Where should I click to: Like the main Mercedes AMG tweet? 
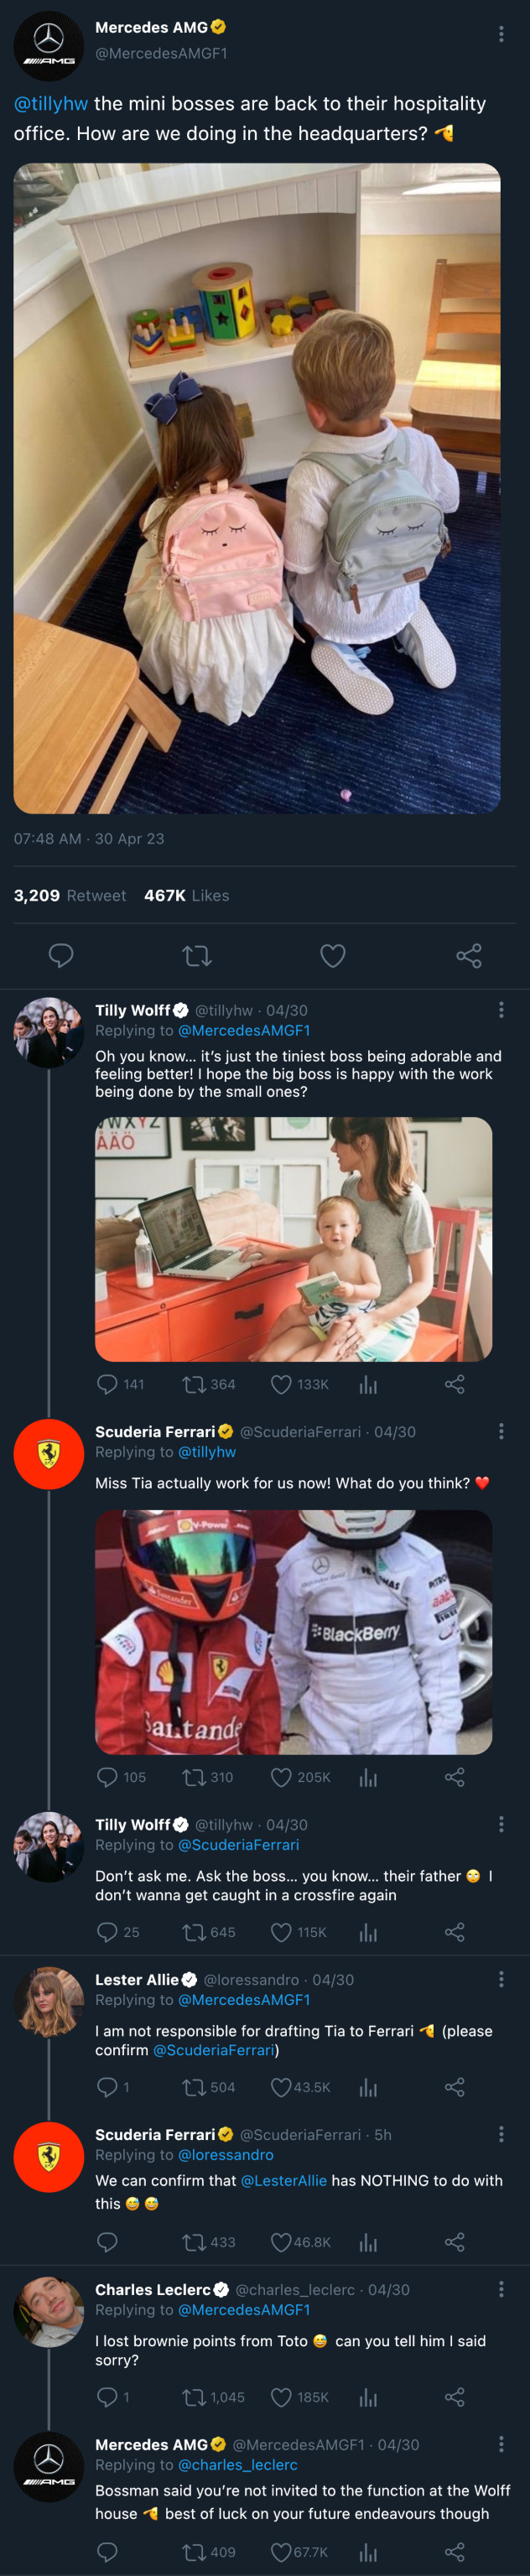click(333, 956)
